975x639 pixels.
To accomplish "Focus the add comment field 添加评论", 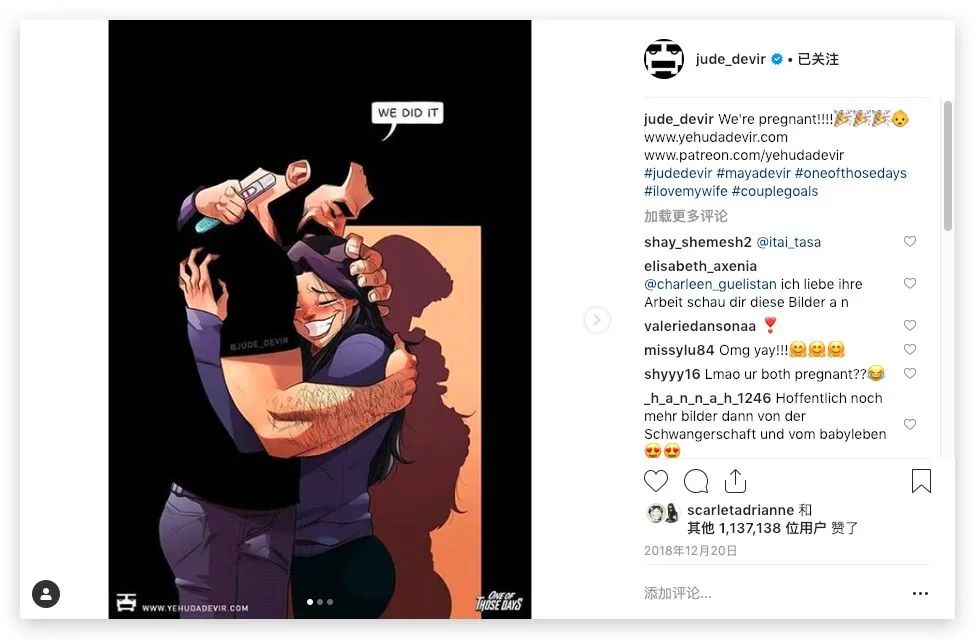I will [771, 594].
